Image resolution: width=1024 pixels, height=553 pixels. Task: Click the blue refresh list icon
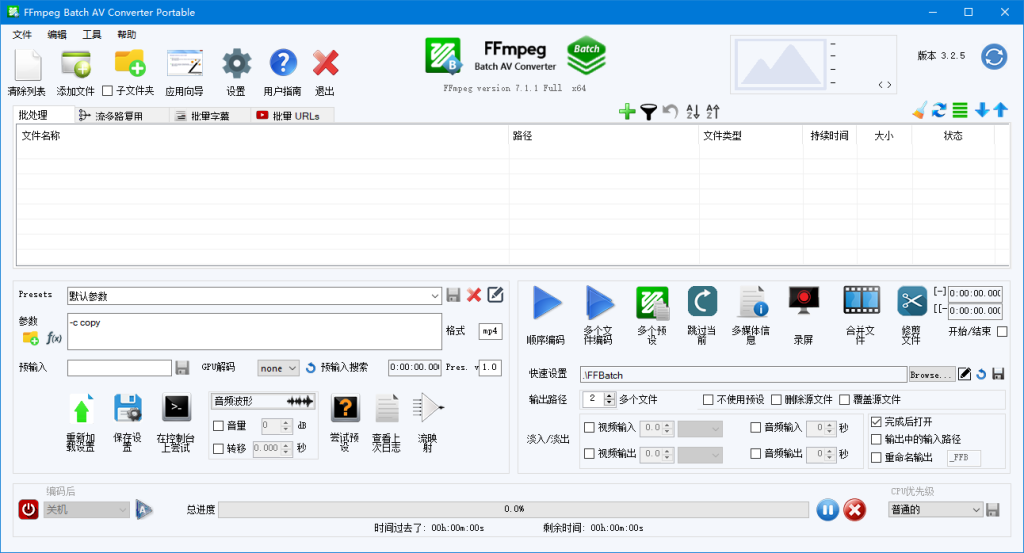pos(939,110)
